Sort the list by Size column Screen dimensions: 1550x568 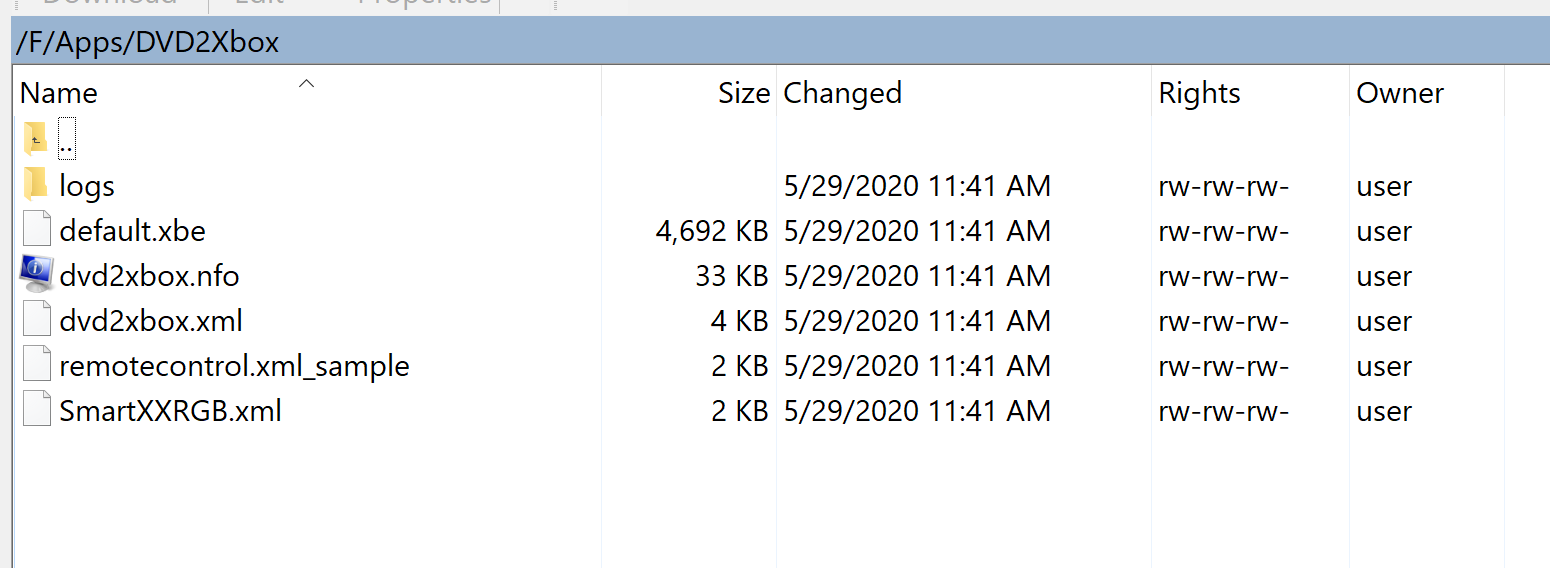[x=744, y=93]
